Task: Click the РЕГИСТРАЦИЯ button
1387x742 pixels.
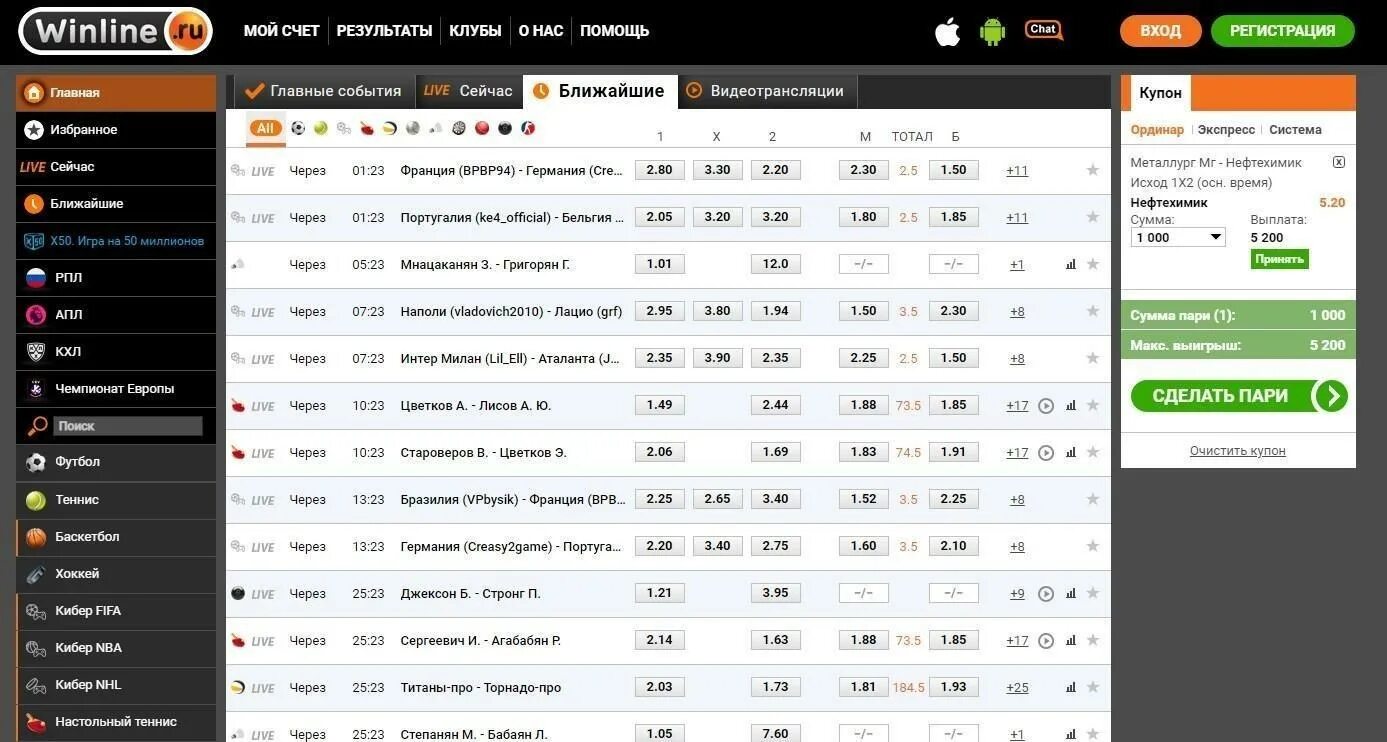Action: click(1282, 31)
